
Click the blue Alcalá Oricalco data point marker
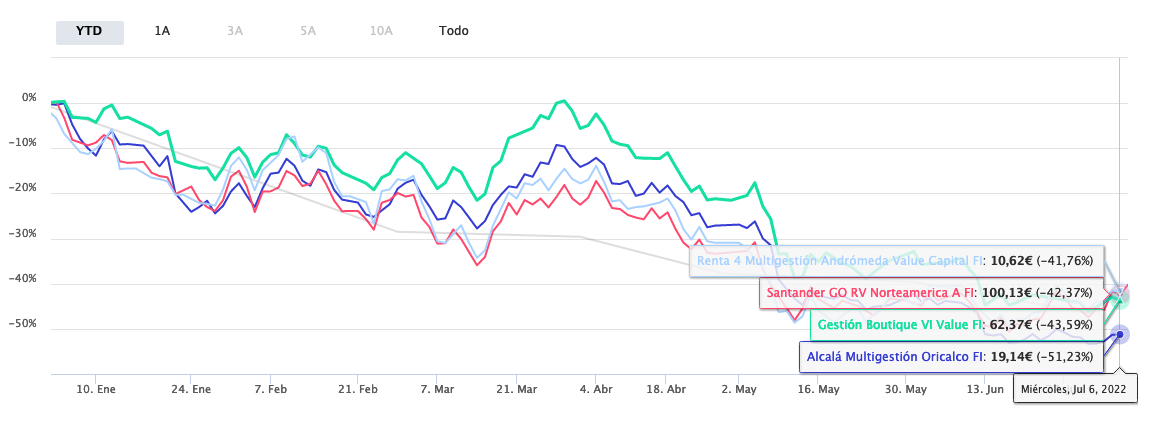[x=1121, y=334]
